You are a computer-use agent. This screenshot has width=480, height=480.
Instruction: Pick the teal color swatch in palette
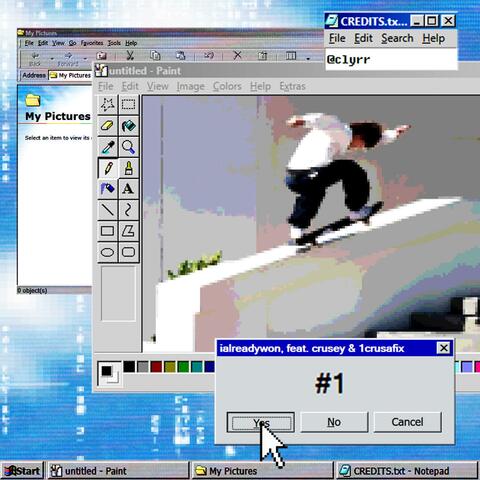tap(197, 367)
